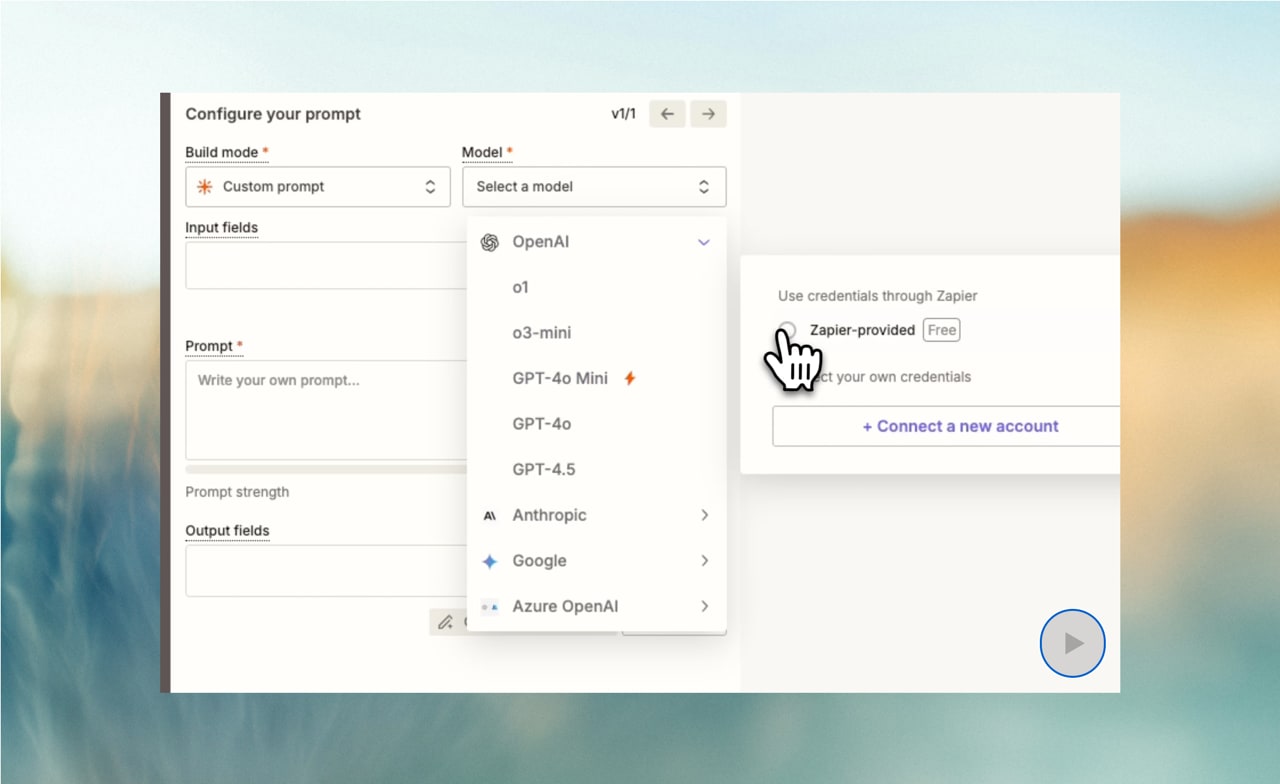Click Connect a new account
Screen dimensions: 1280x784
click(960, 426)
